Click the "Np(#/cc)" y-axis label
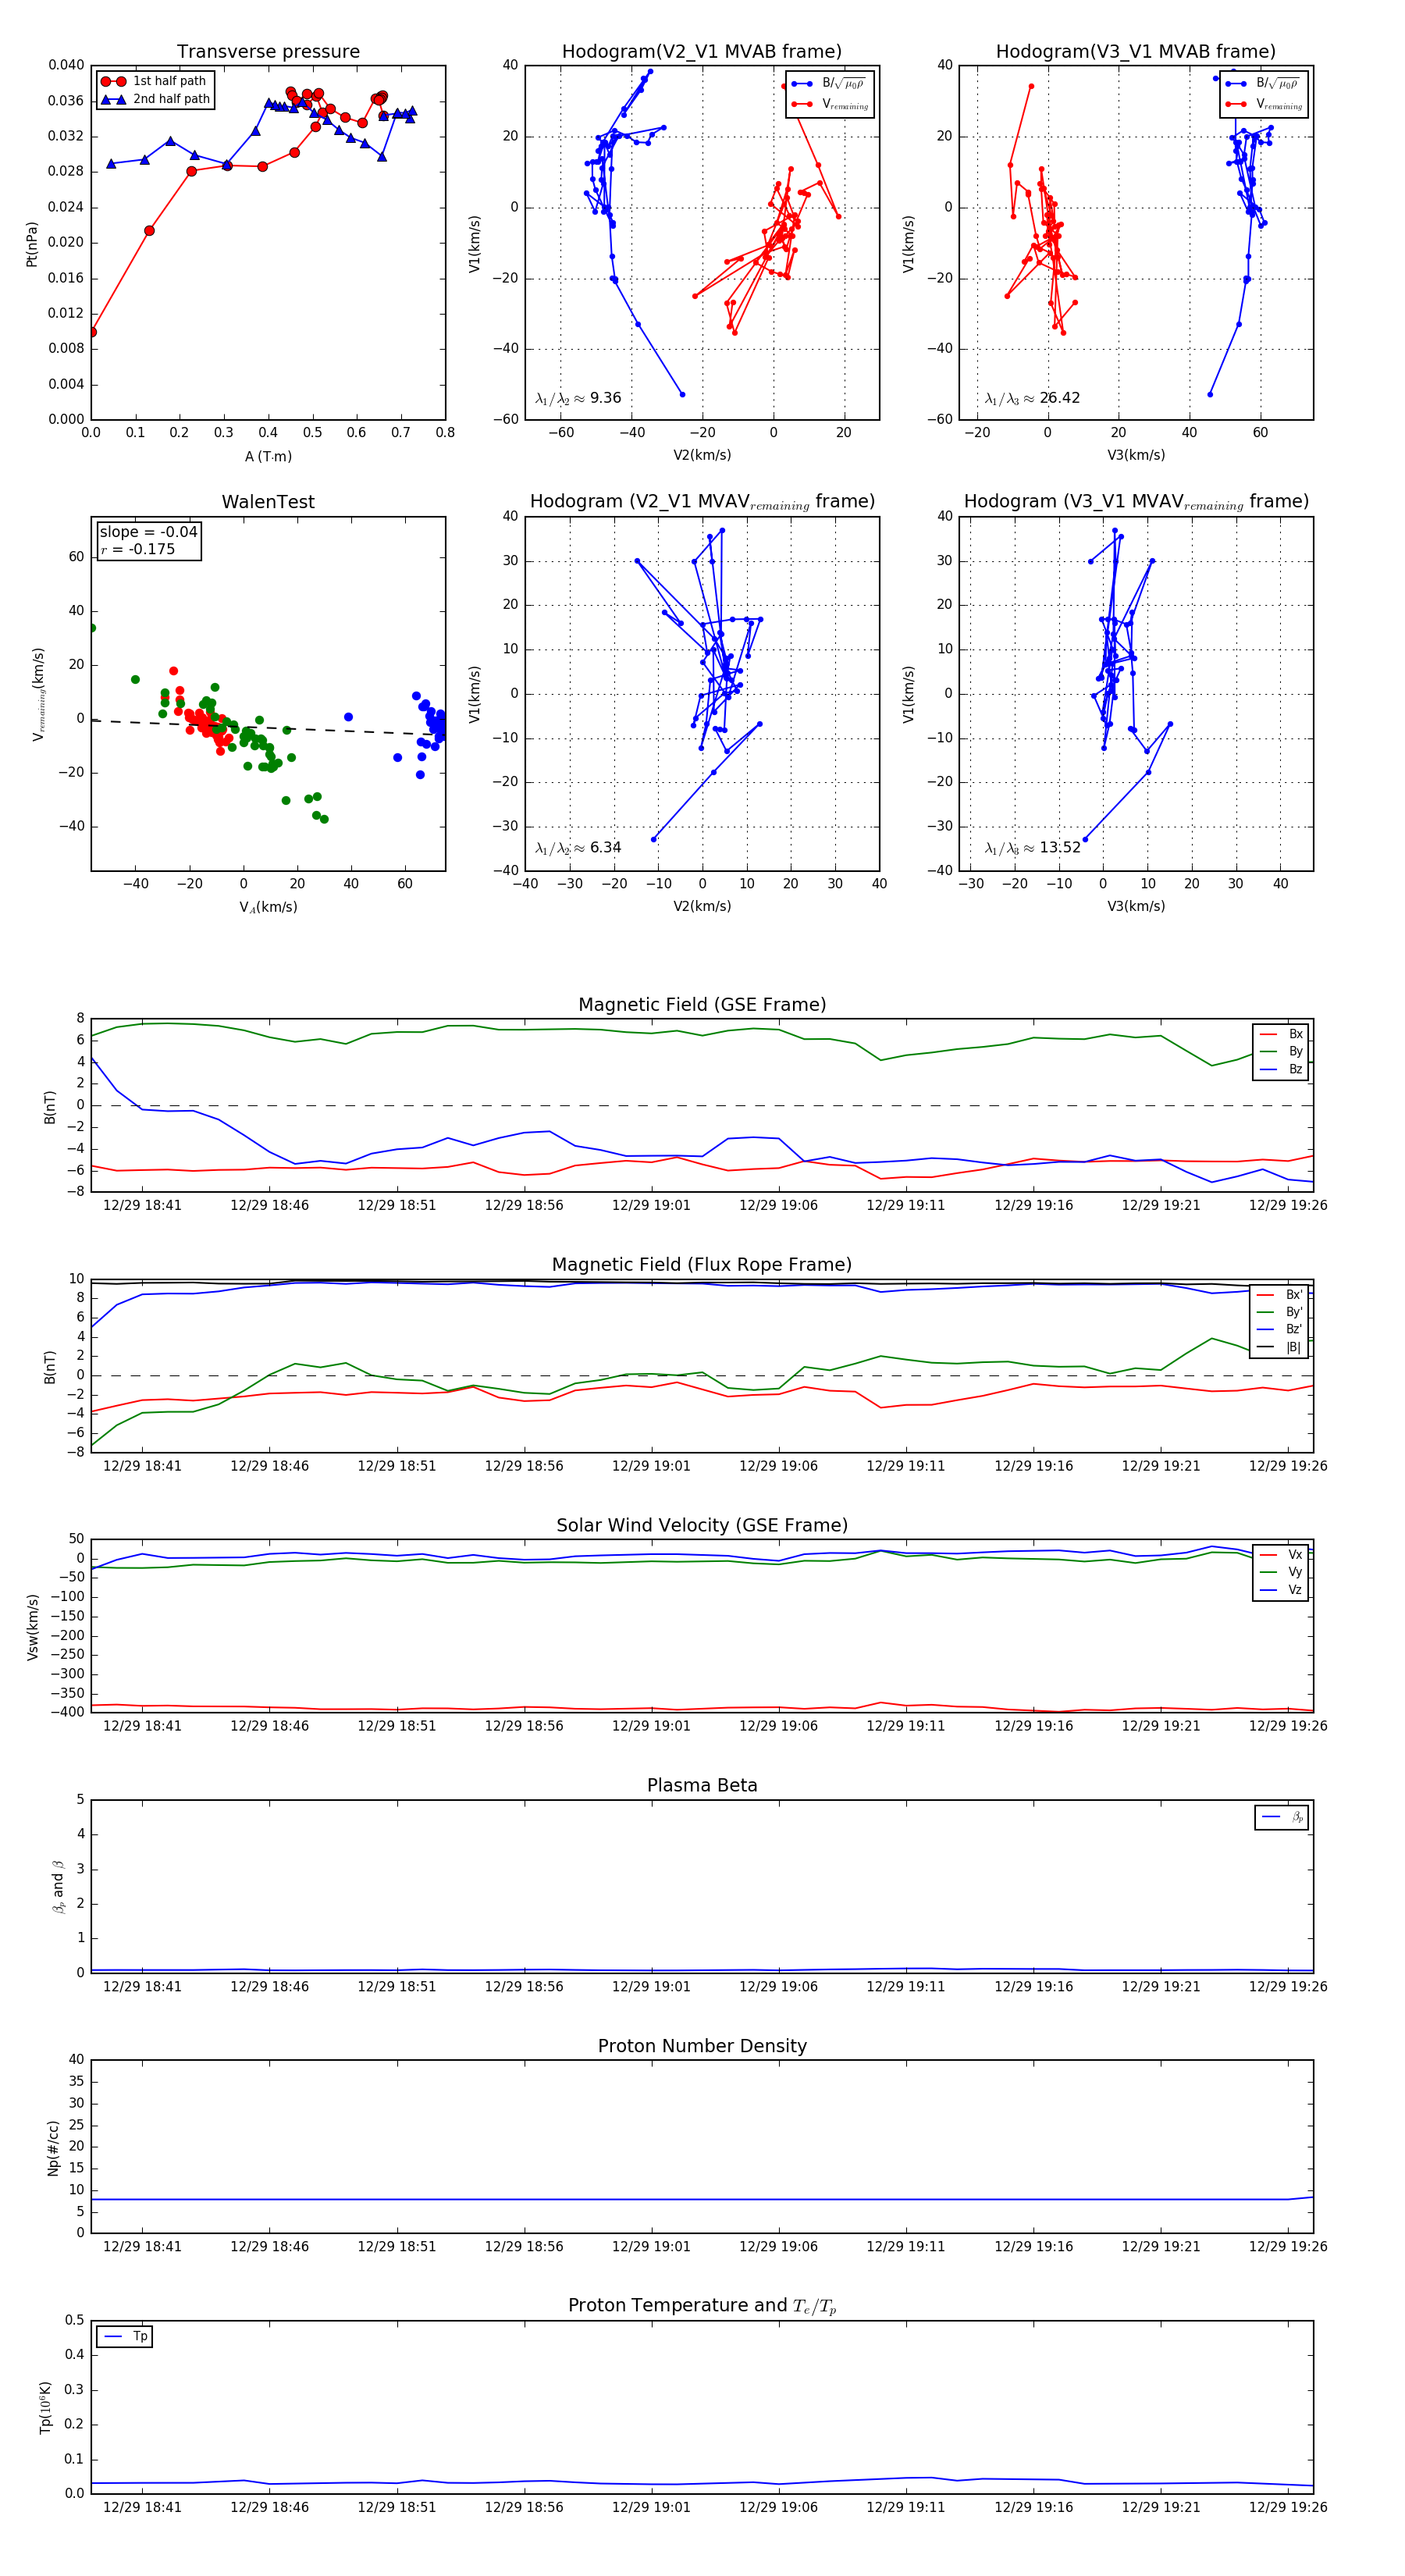 click(x=53, y=2148)
